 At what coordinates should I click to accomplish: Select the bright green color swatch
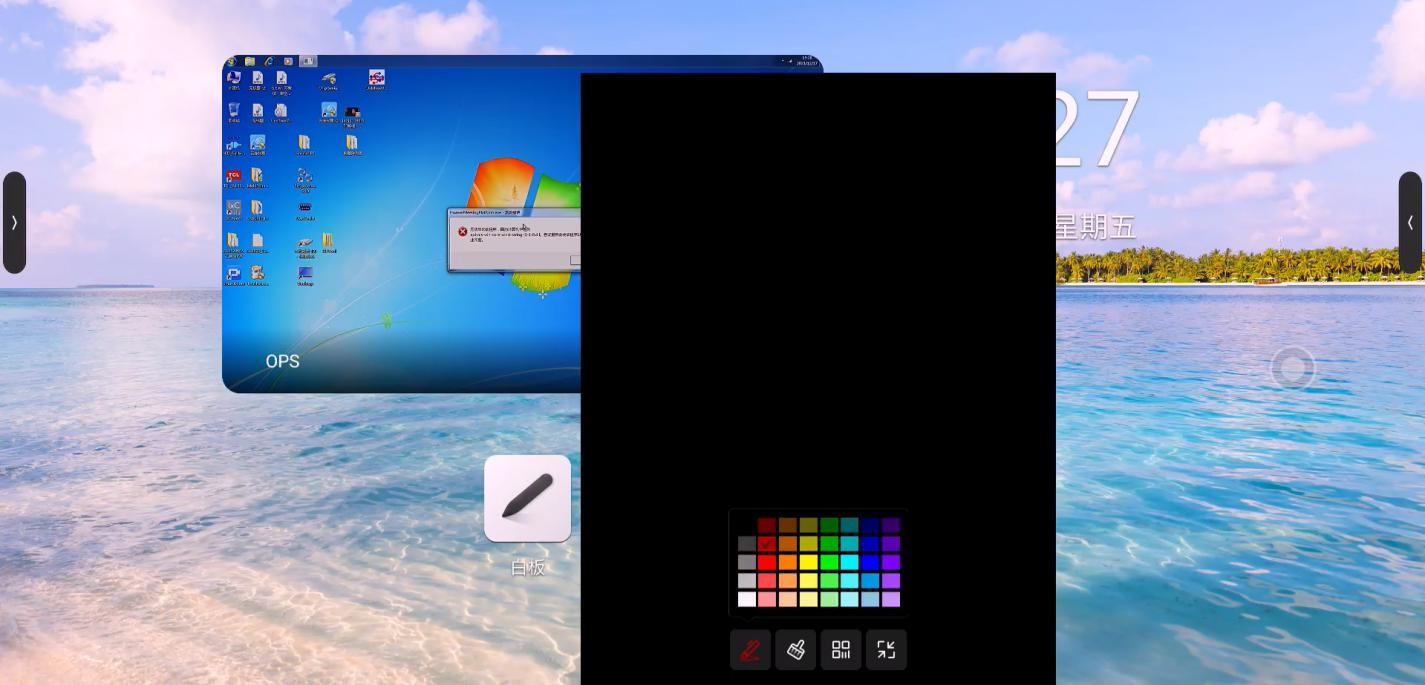(829, 562)
